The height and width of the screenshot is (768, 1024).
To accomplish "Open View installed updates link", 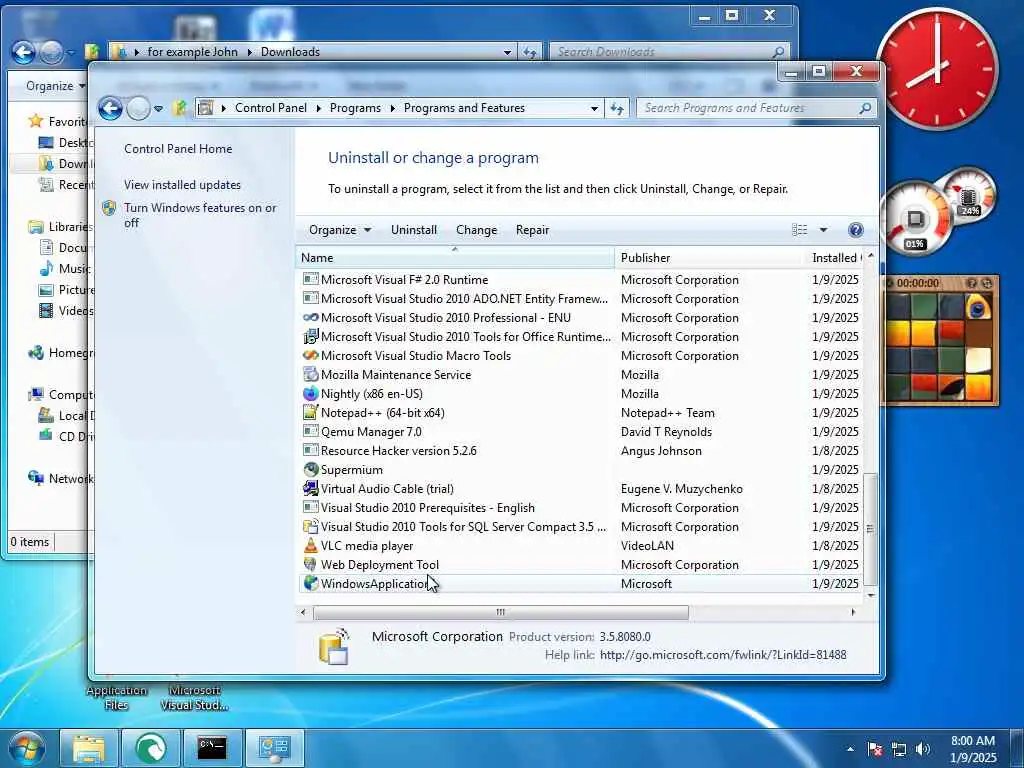I will [182, 185].
